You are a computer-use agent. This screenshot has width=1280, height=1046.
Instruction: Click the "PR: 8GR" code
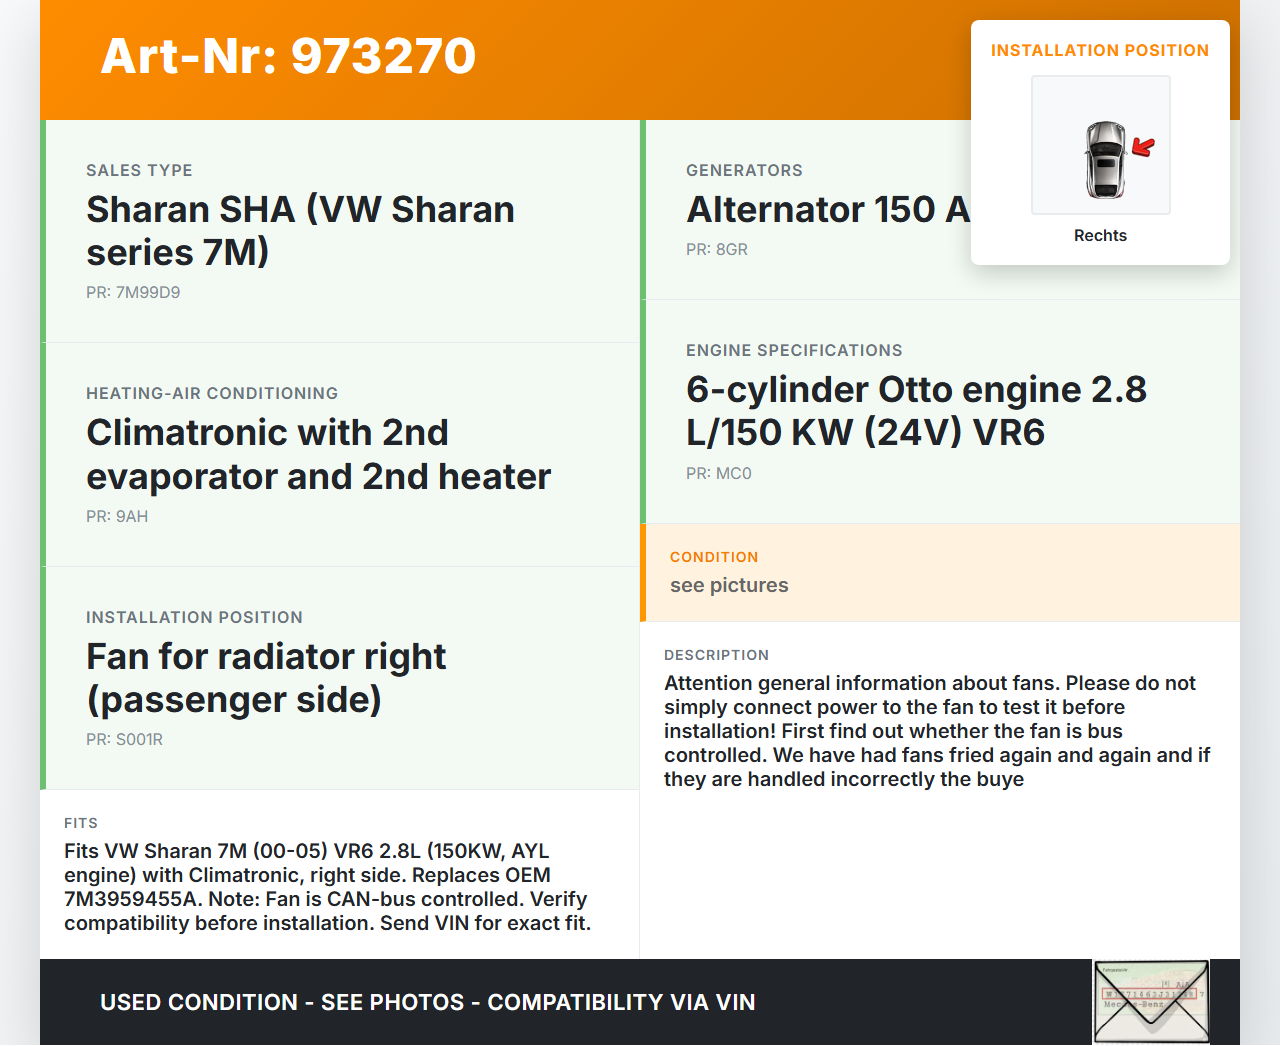coord(717,250)
